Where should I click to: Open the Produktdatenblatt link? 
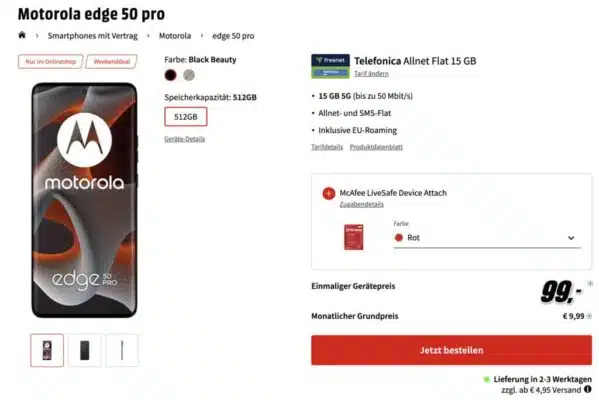point(376,147)
